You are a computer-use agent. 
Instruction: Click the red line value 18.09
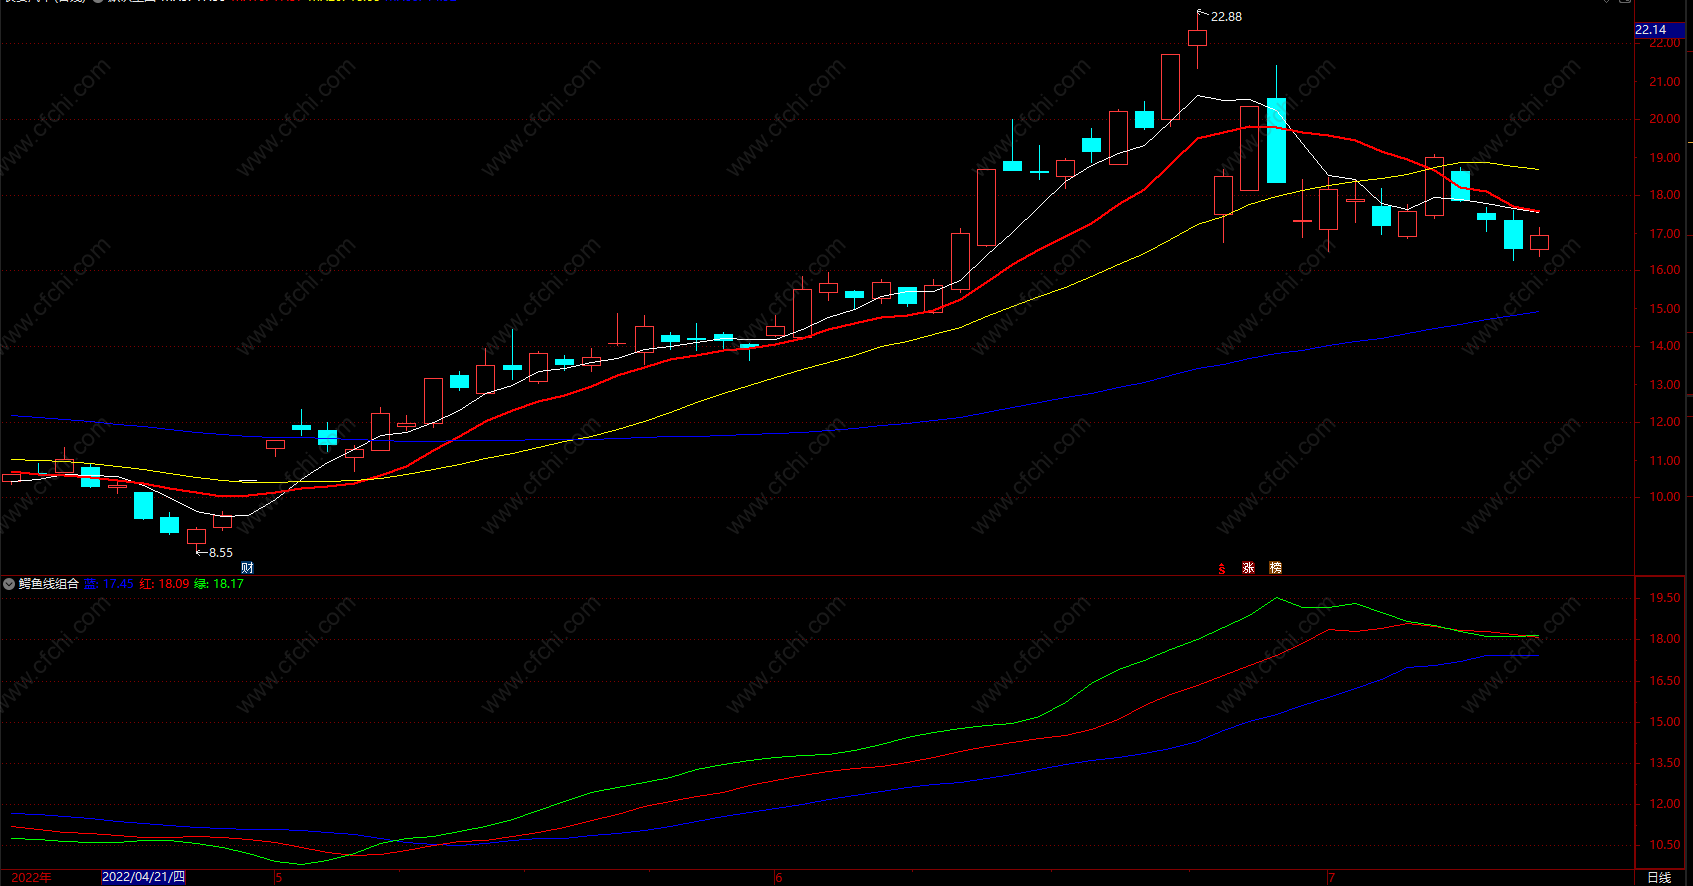click(174, 584)
